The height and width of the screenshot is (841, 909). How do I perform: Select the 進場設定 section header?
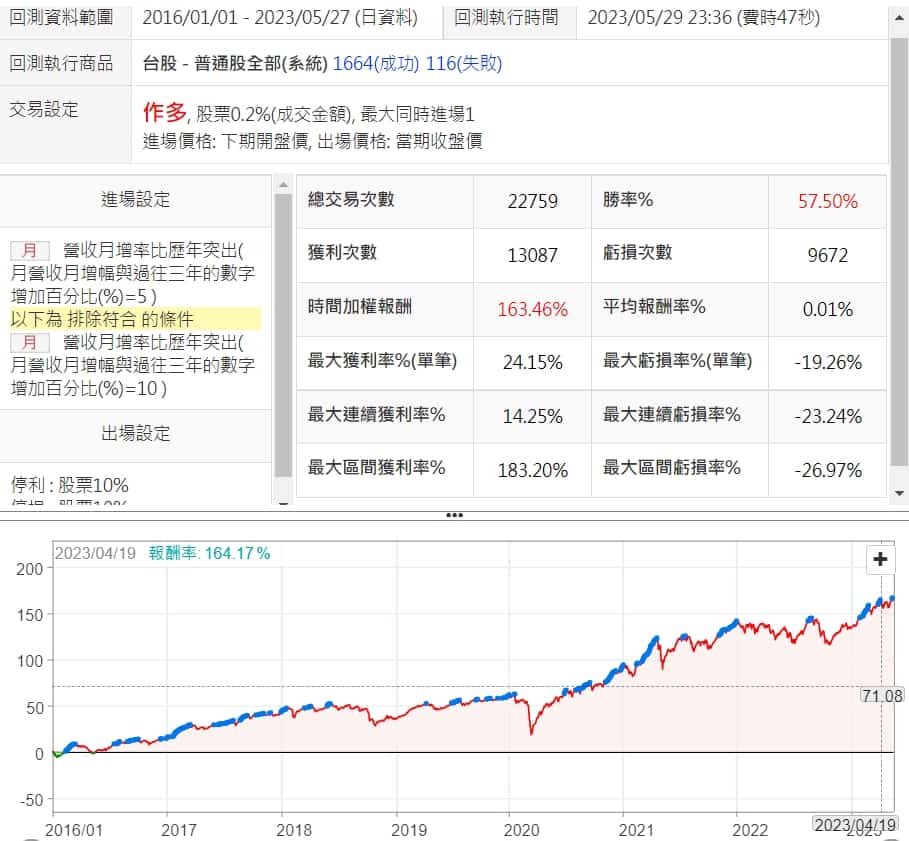coord(135,199)
